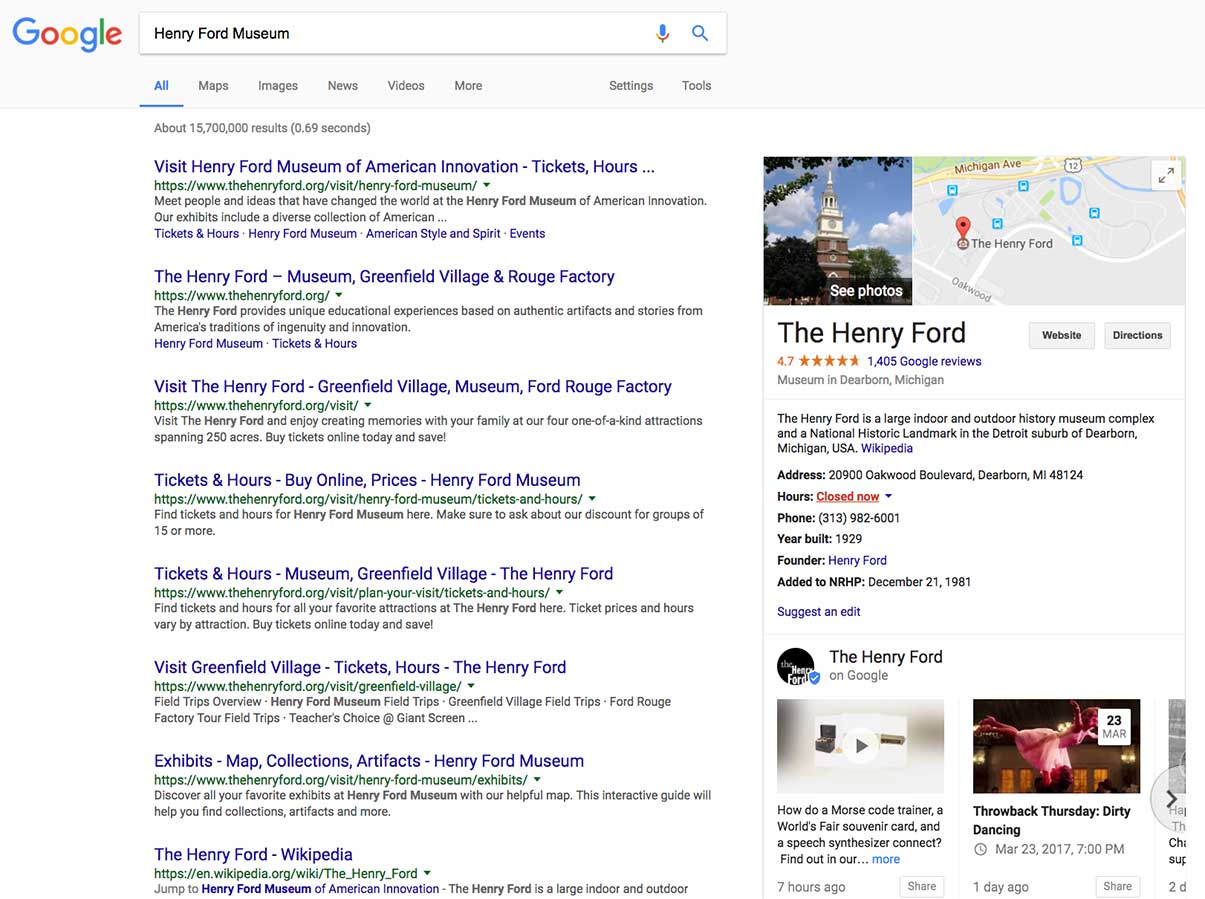Click the Google logo
The width and height of the screenshot is (1205, 899).
coord(67,34)
